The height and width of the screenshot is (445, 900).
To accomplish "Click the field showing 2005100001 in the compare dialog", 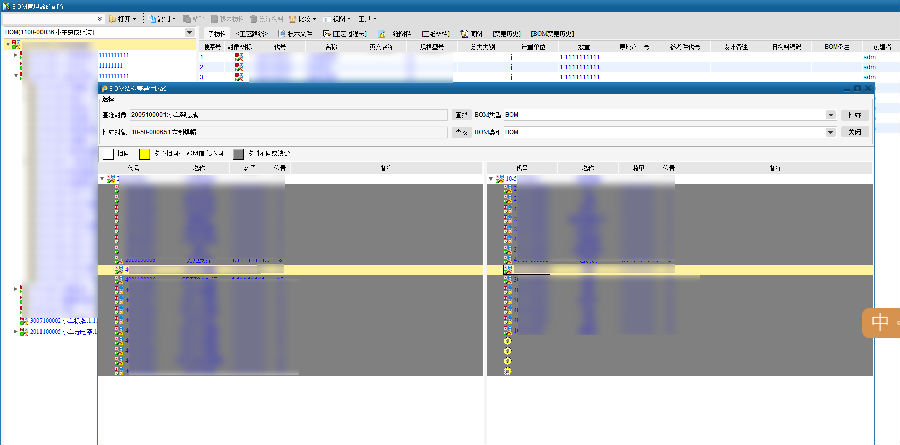I will tap(289, 115).
